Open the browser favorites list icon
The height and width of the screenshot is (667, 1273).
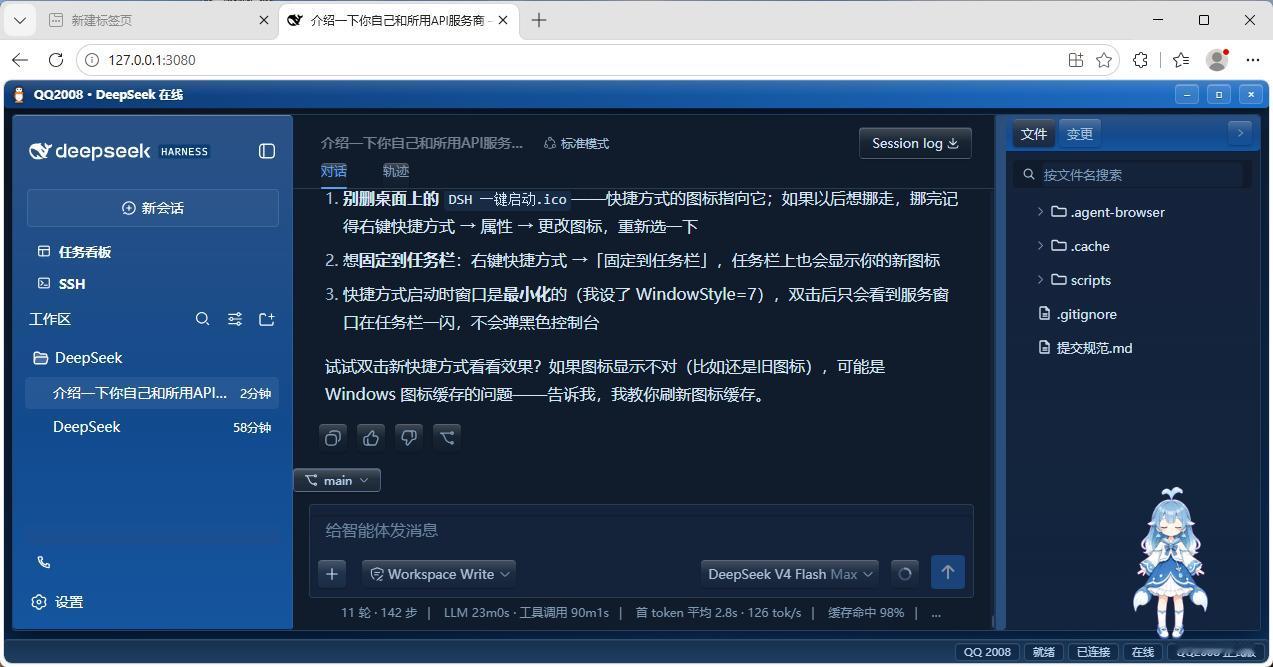point(1181,60)
